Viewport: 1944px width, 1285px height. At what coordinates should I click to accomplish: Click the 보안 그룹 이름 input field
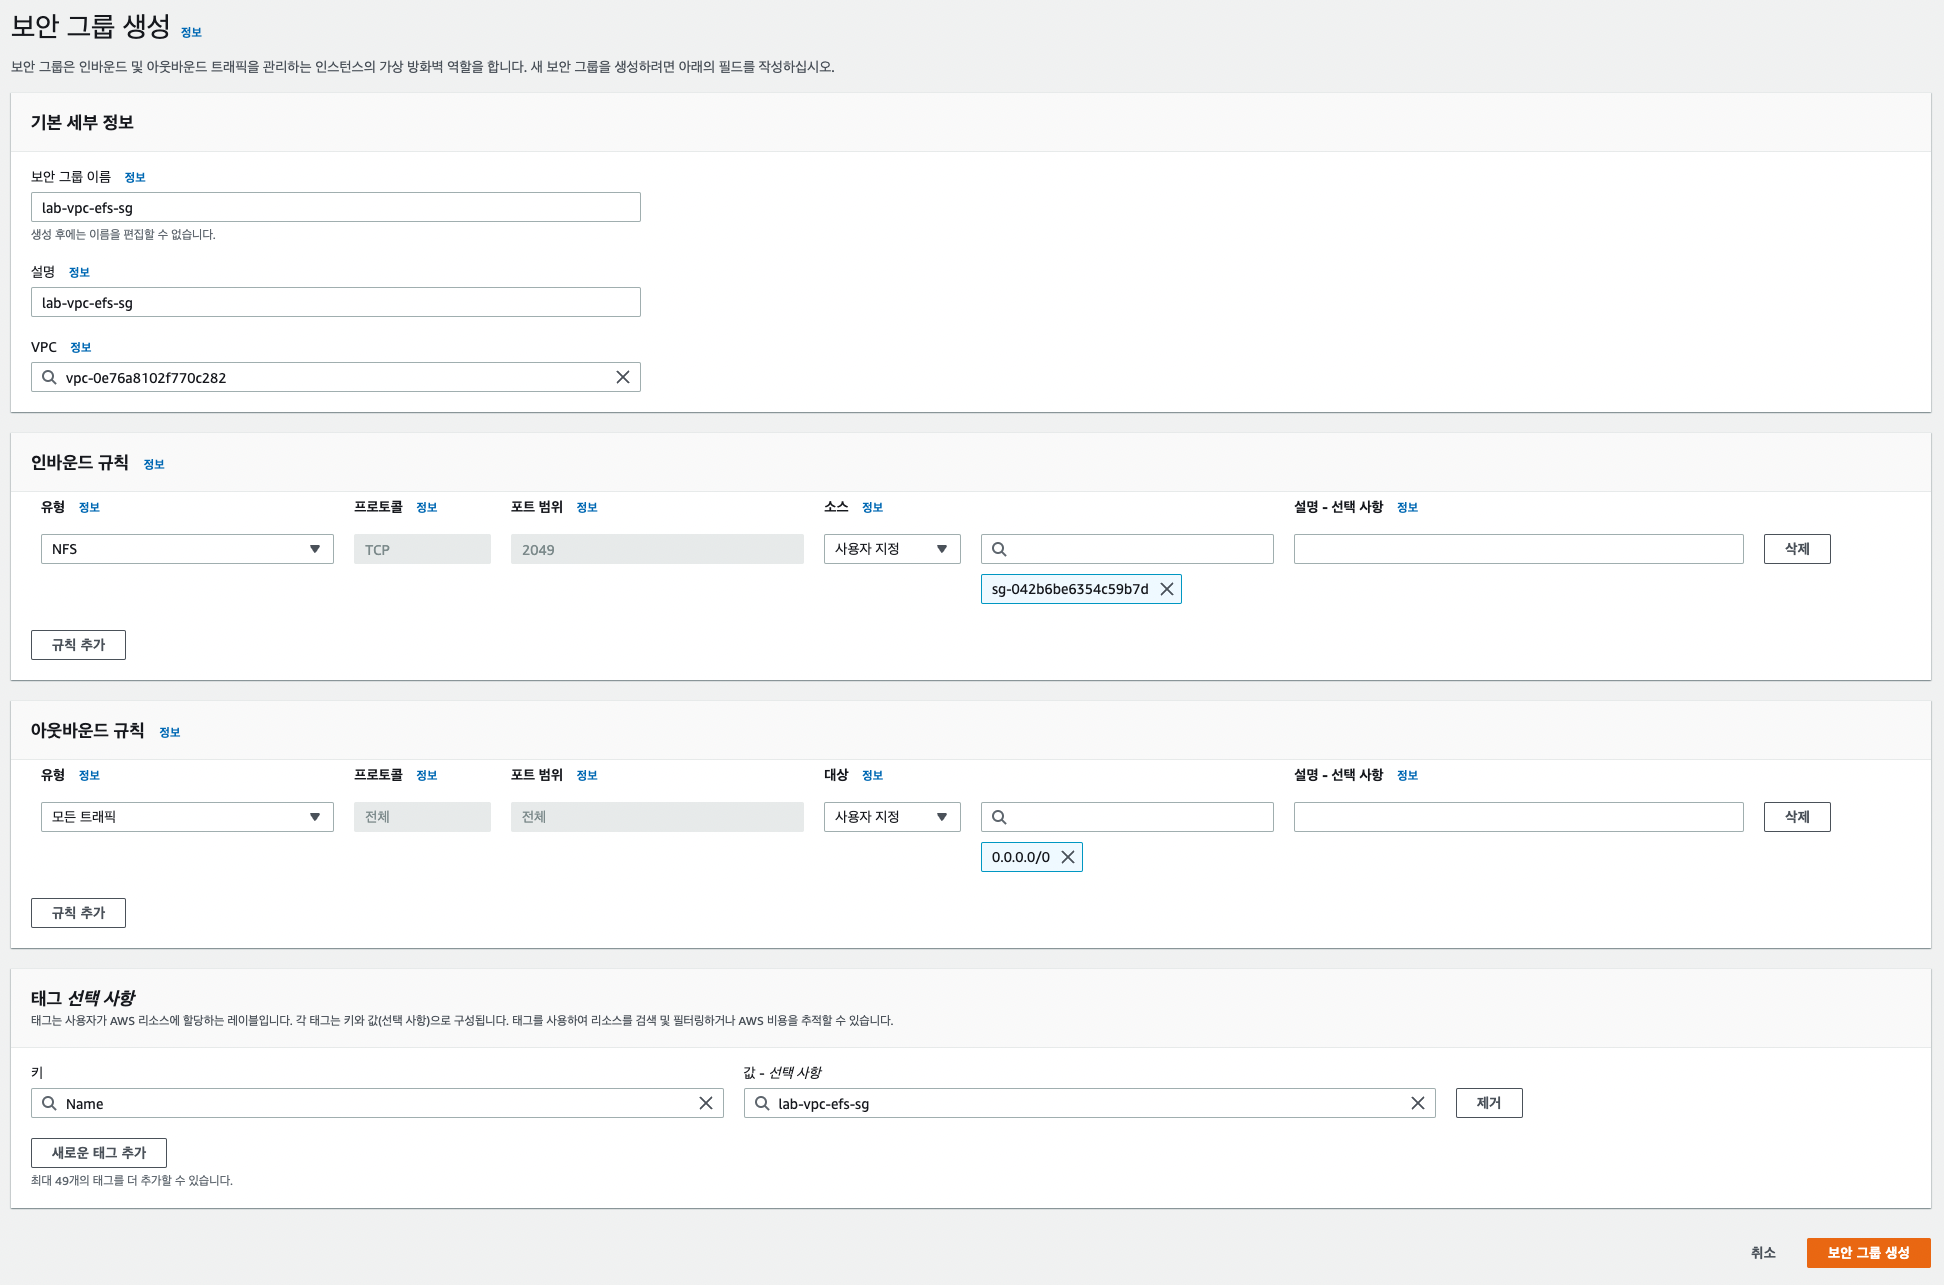tap(335, 207)
